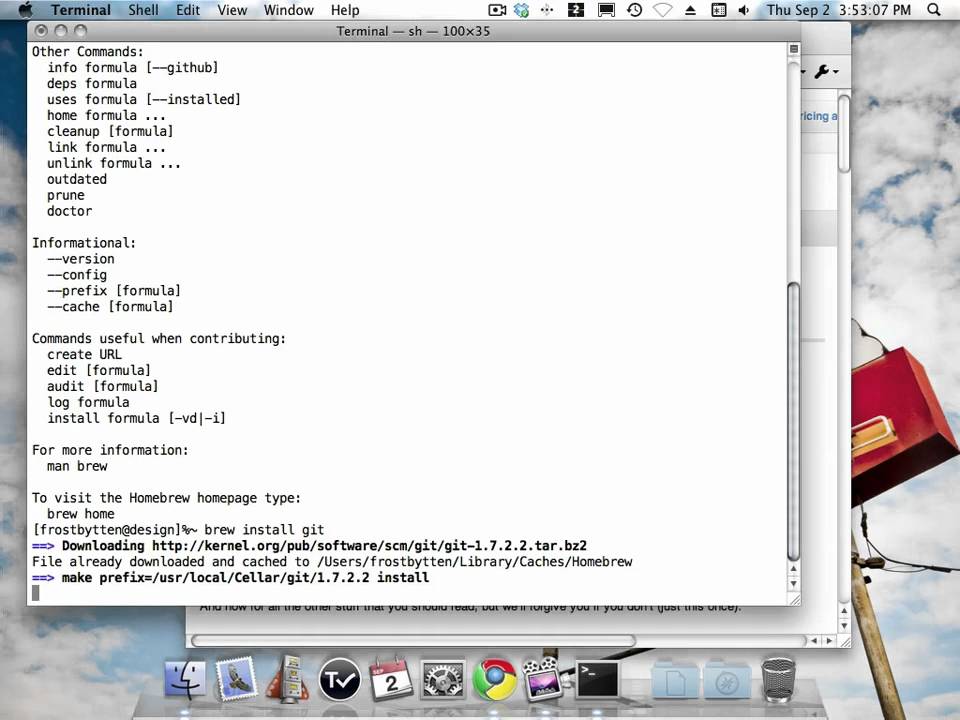Screen dimensions: 960x720
Task: Click the browser window vertical scrollbar thumb
Action: [844, 133]
